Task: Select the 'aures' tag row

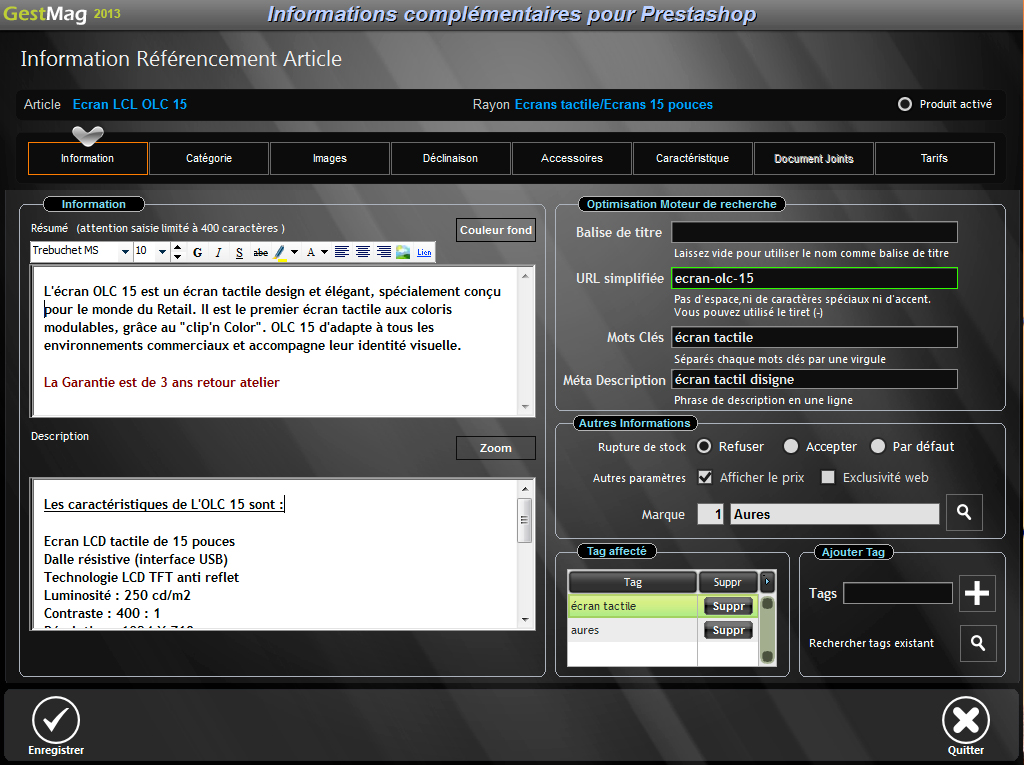Action: coord(662,630)
